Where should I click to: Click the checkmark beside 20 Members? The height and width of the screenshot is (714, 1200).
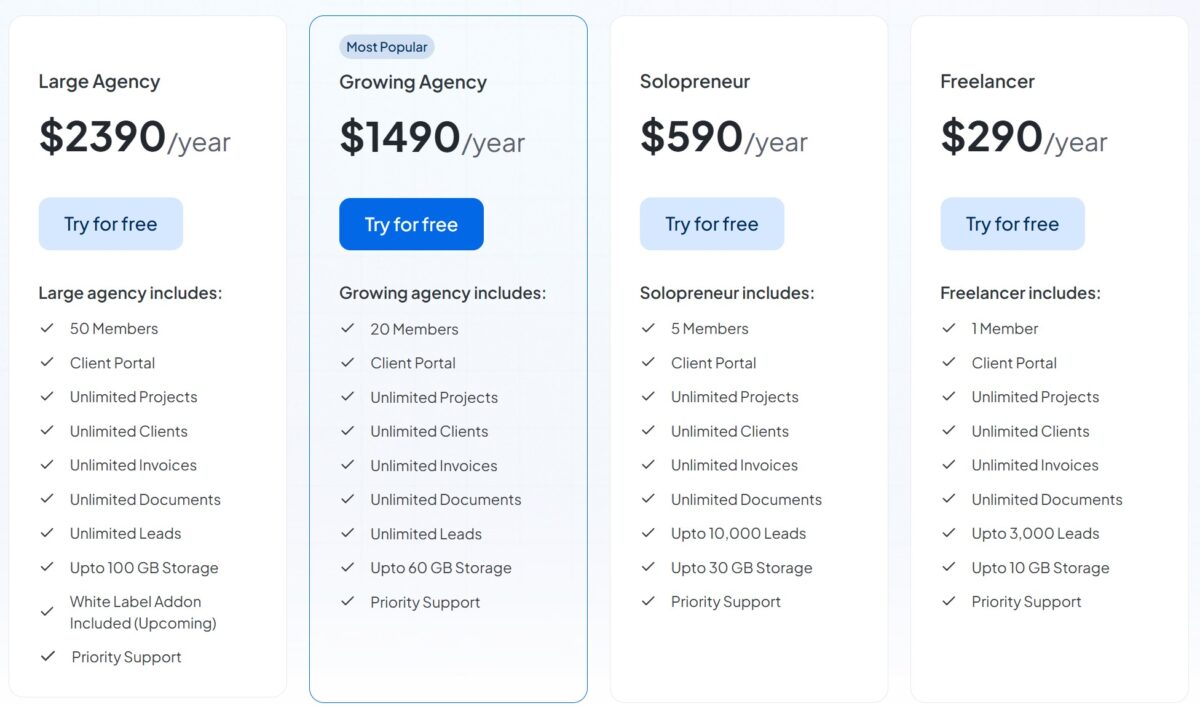(x=348, y=328)
